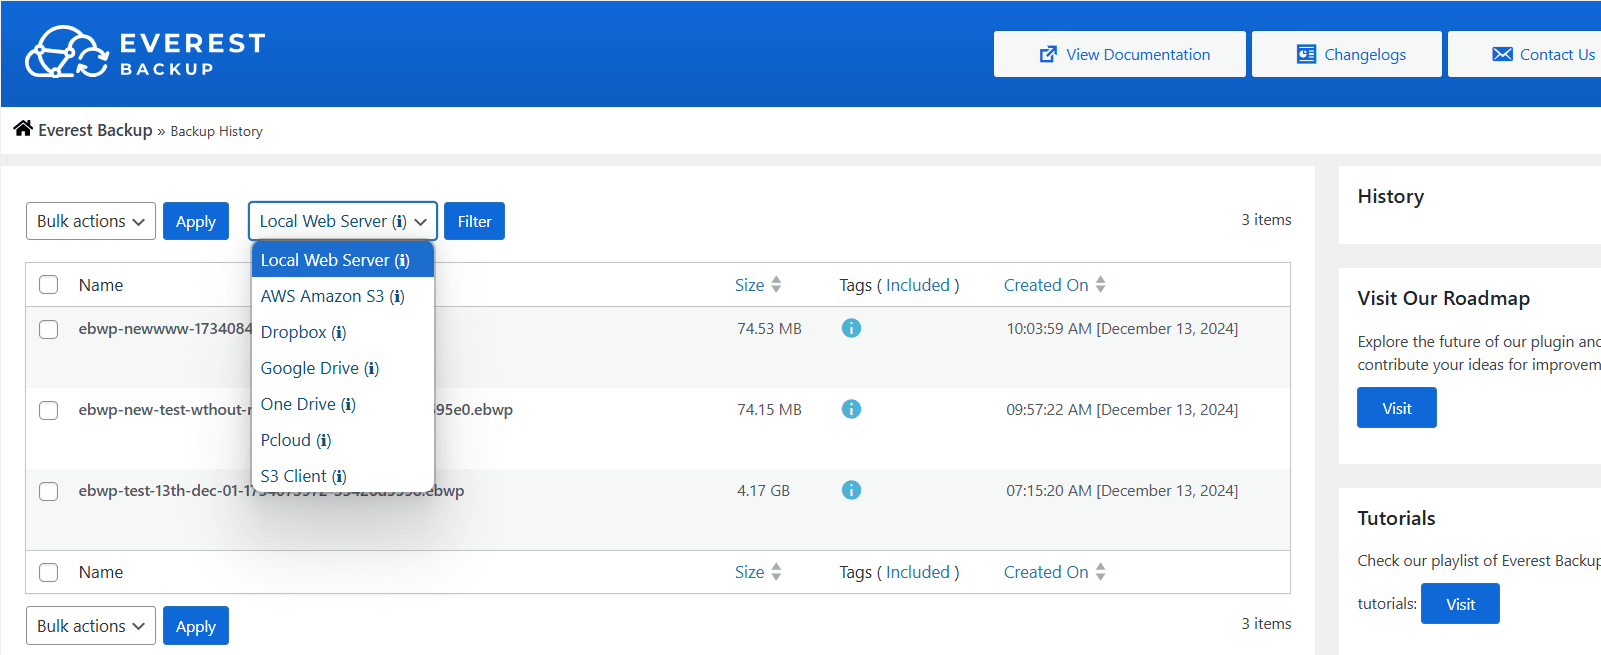Click the info tag icon for 4.17 GB backup

[851, 490]
